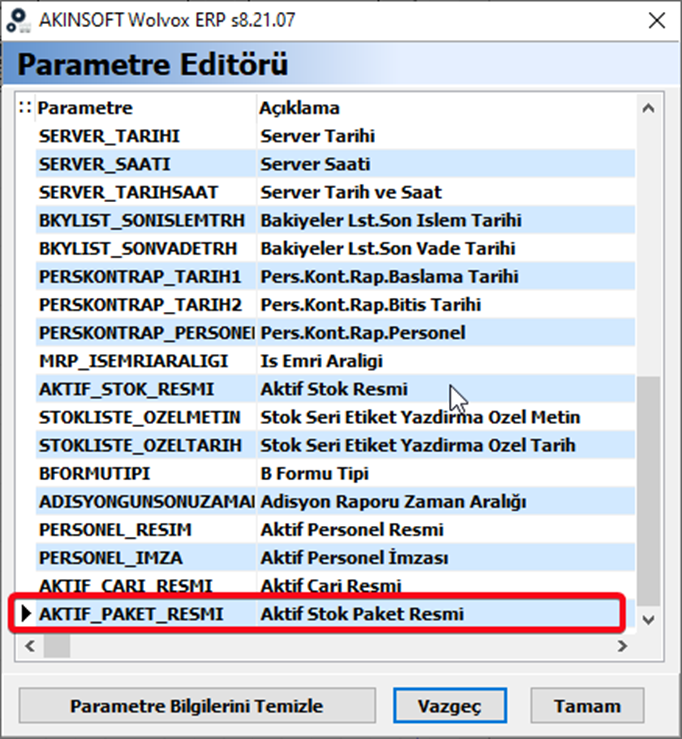
Task: Click the grid options icon beside Parametre header
Action: coord(25,107)
